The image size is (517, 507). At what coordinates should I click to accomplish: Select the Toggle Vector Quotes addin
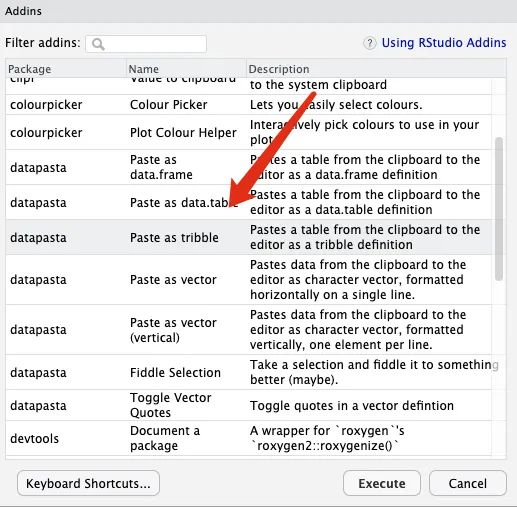tap(248, 405)
